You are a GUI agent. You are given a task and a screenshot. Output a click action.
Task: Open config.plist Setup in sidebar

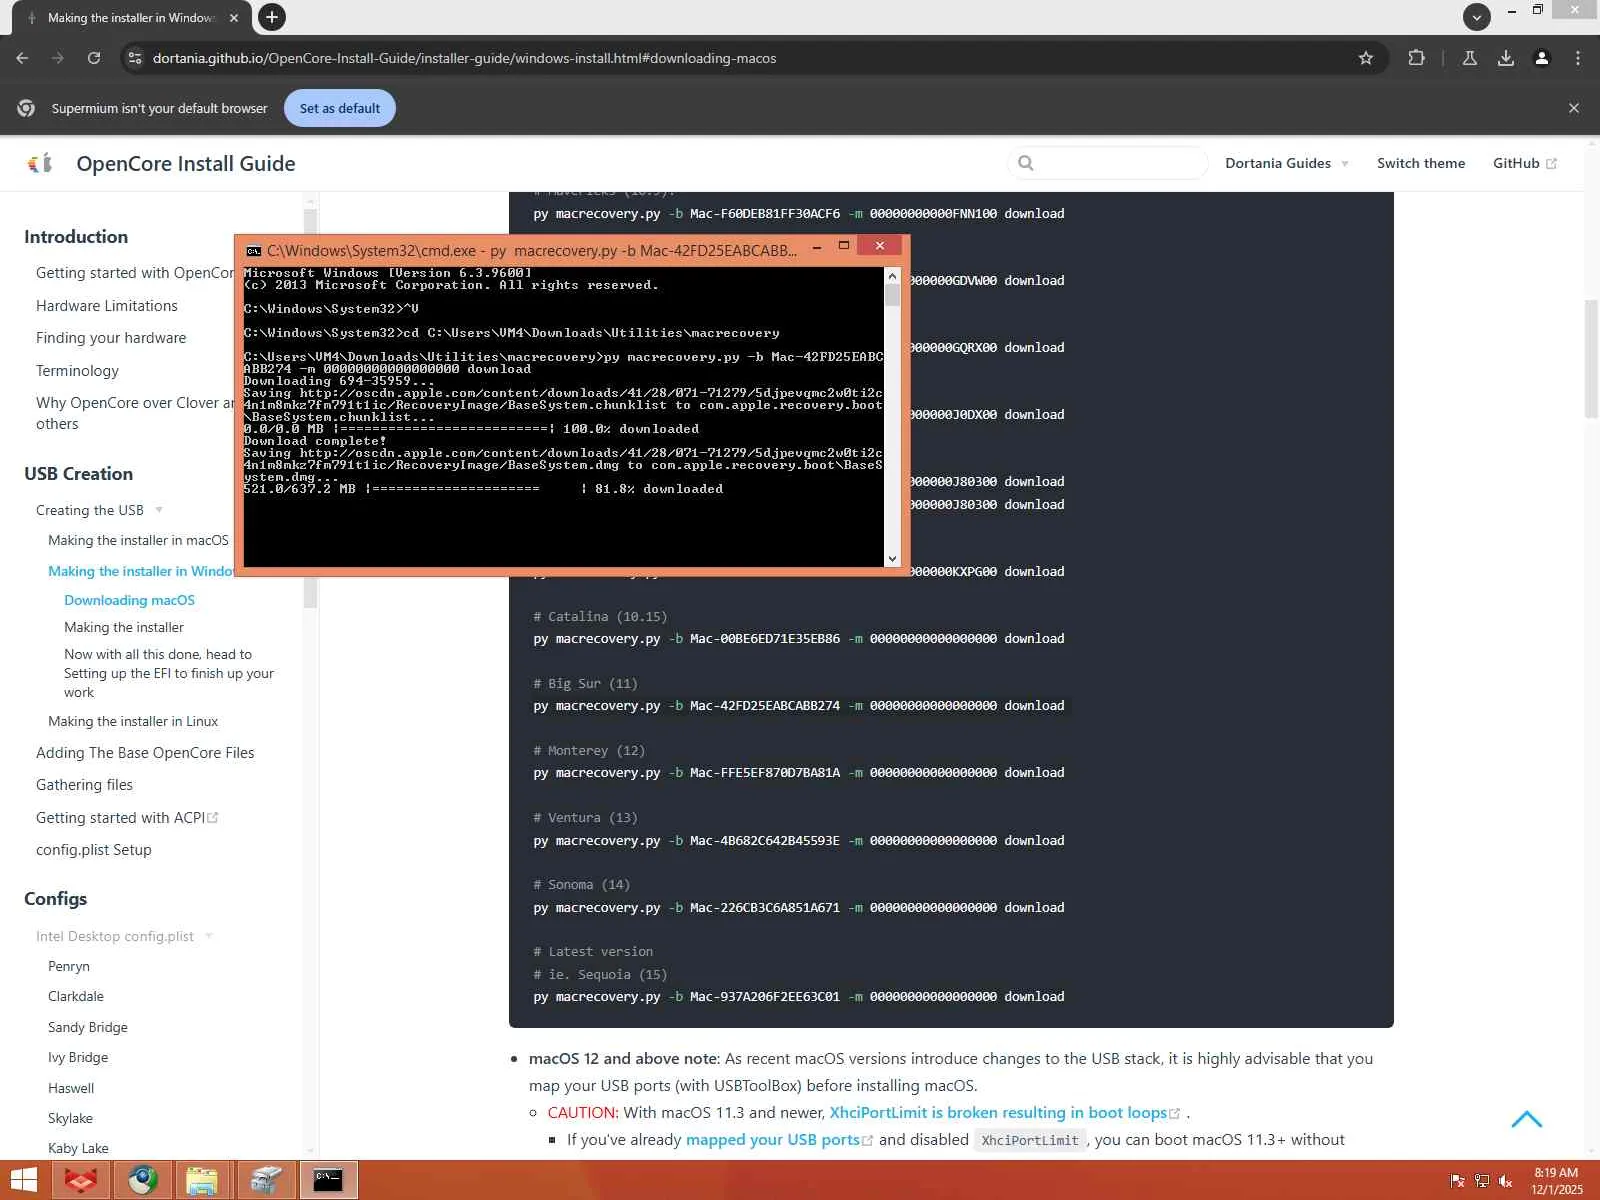point(94,850)
